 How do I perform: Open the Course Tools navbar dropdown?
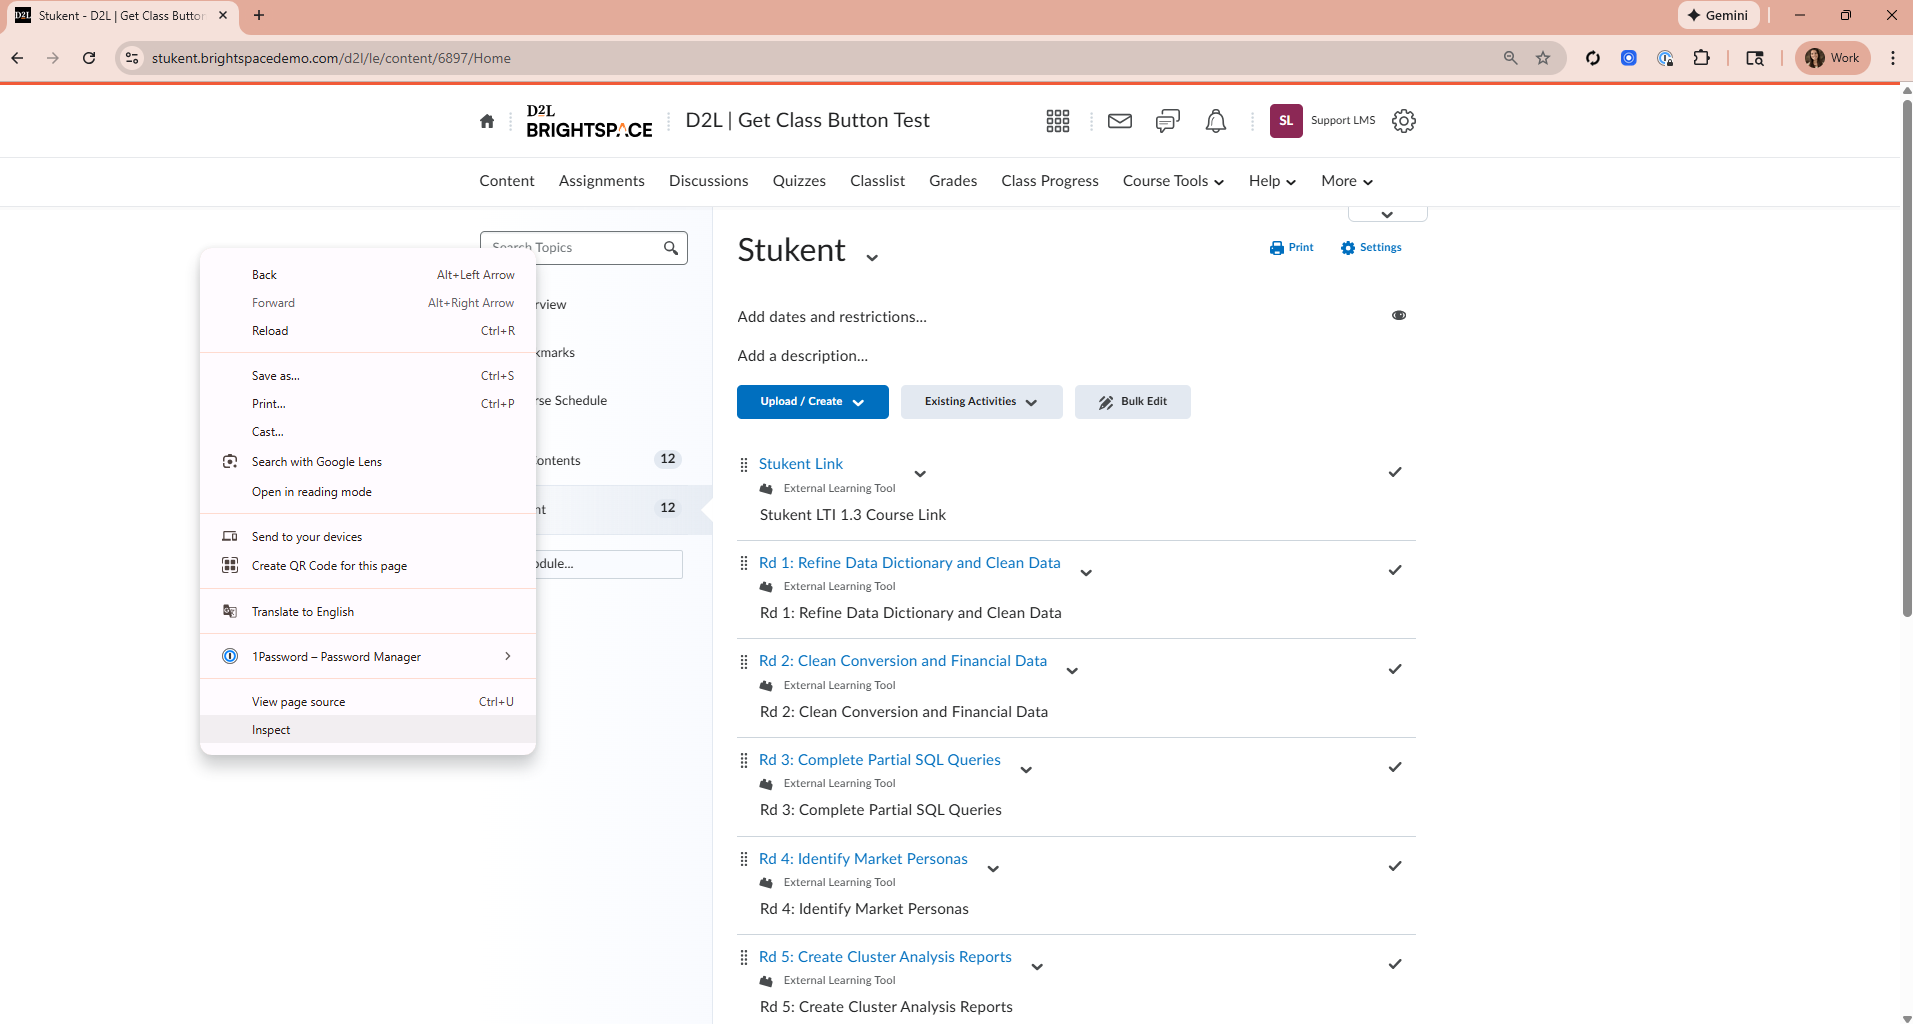click(1173, 181)
